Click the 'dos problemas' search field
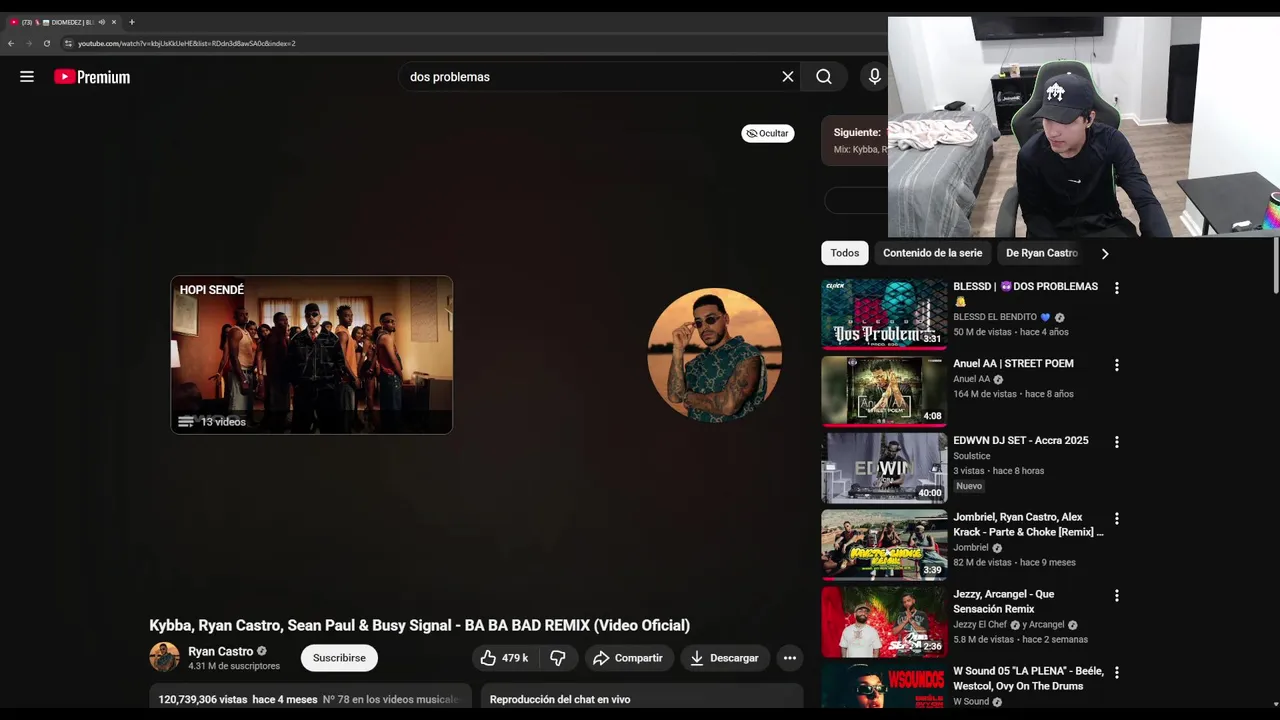1280x720 pixels. tap(590, 77)
